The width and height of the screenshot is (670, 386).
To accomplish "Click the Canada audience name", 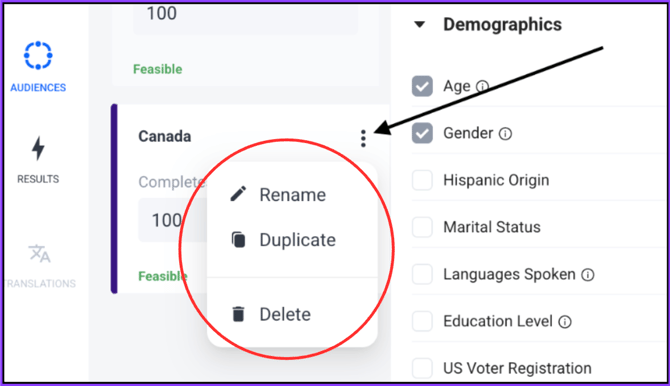I will tap(165, 136).
